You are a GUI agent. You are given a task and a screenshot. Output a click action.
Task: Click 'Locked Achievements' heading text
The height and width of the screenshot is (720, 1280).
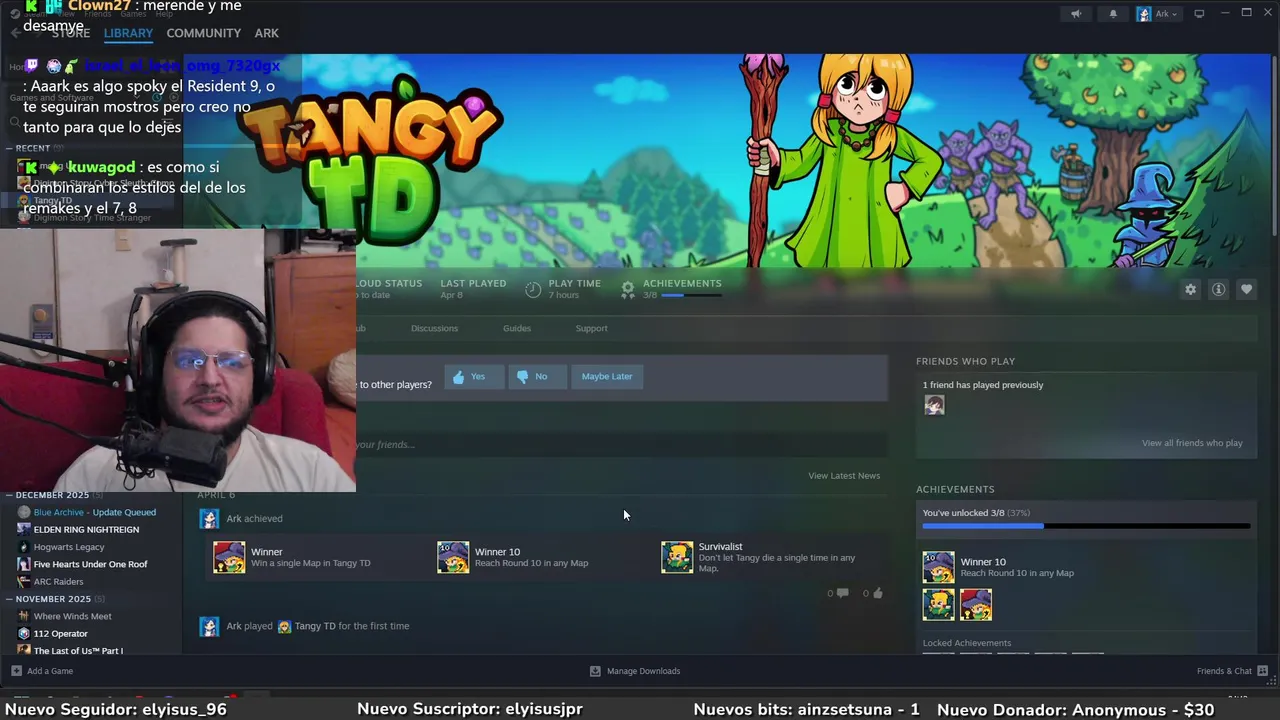coord(967,643)
